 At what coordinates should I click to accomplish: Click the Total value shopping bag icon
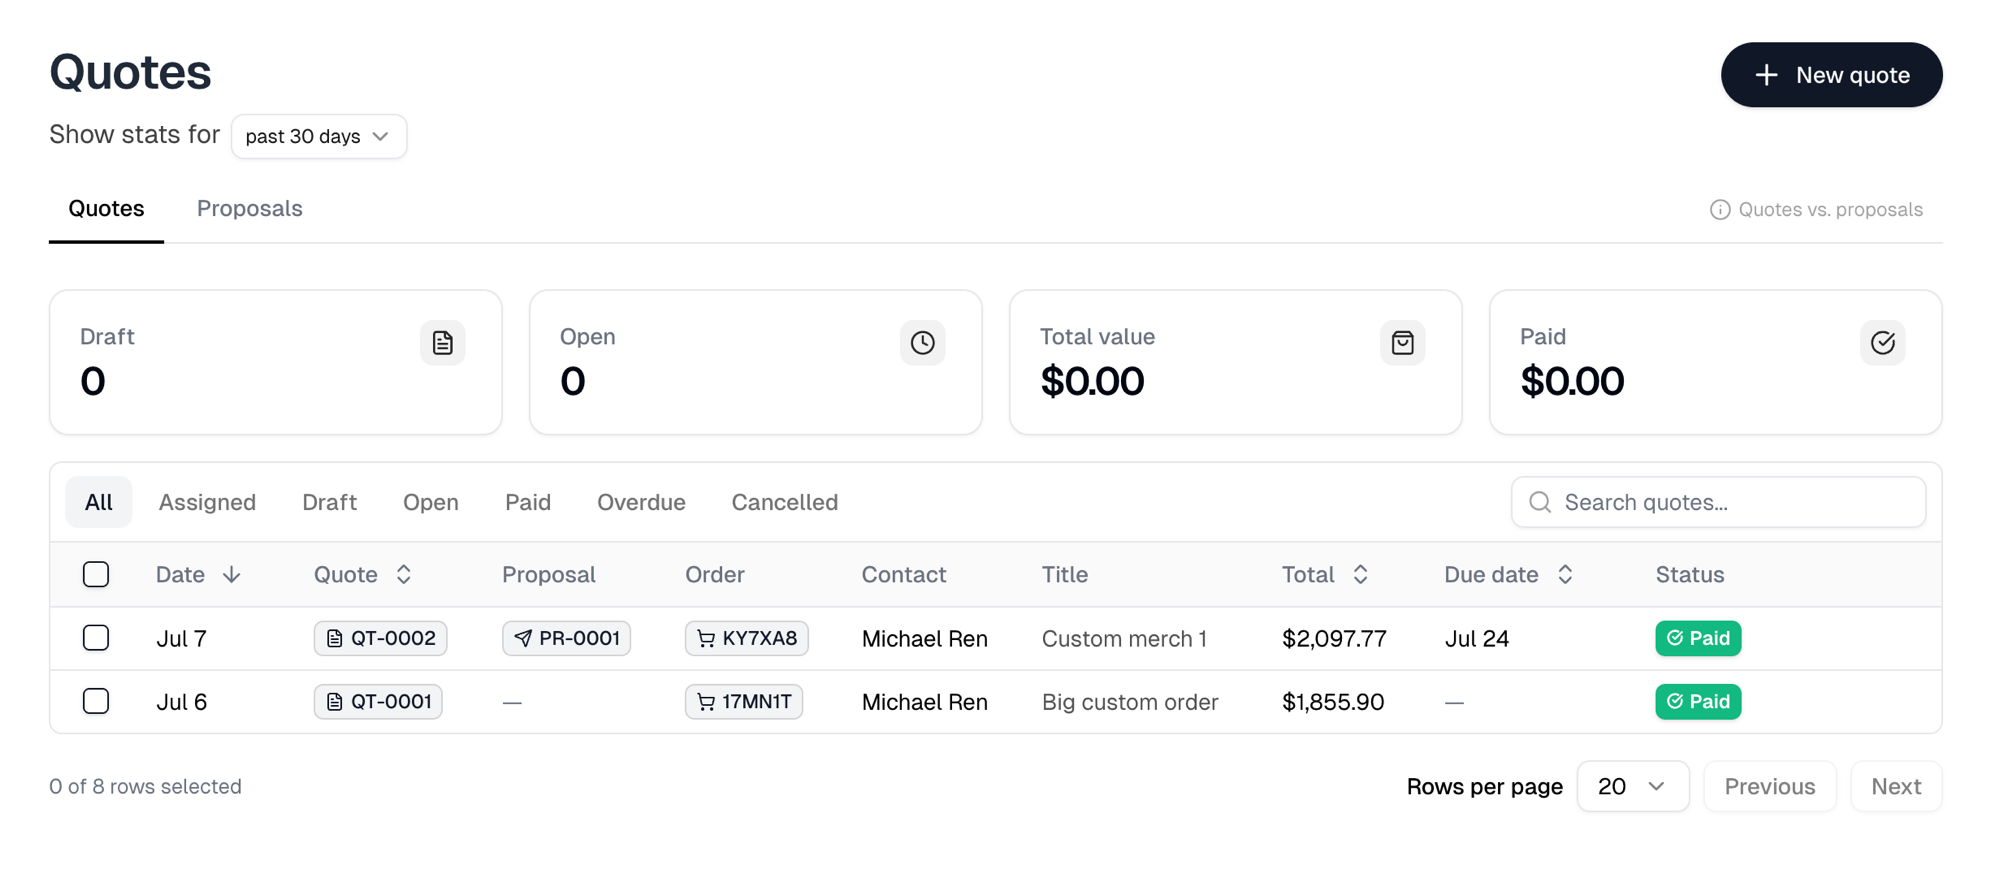[x=1403, y=343]
